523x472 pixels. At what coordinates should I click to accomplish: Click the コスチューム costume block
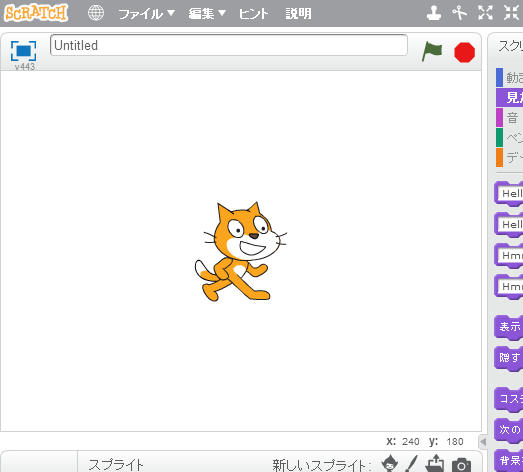pyautogui.click(x=509, y=399)
